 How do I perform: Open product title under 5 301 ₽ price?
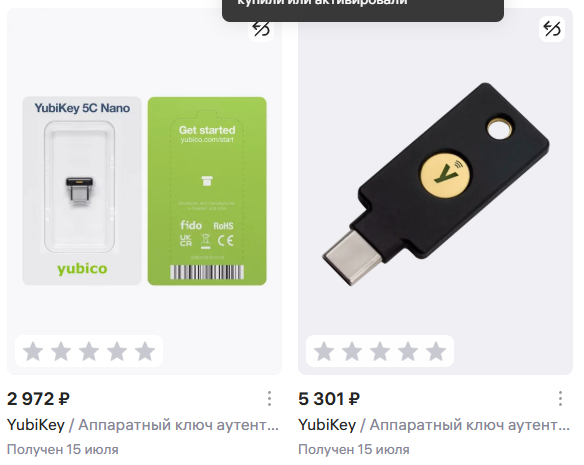click(434, 425)
